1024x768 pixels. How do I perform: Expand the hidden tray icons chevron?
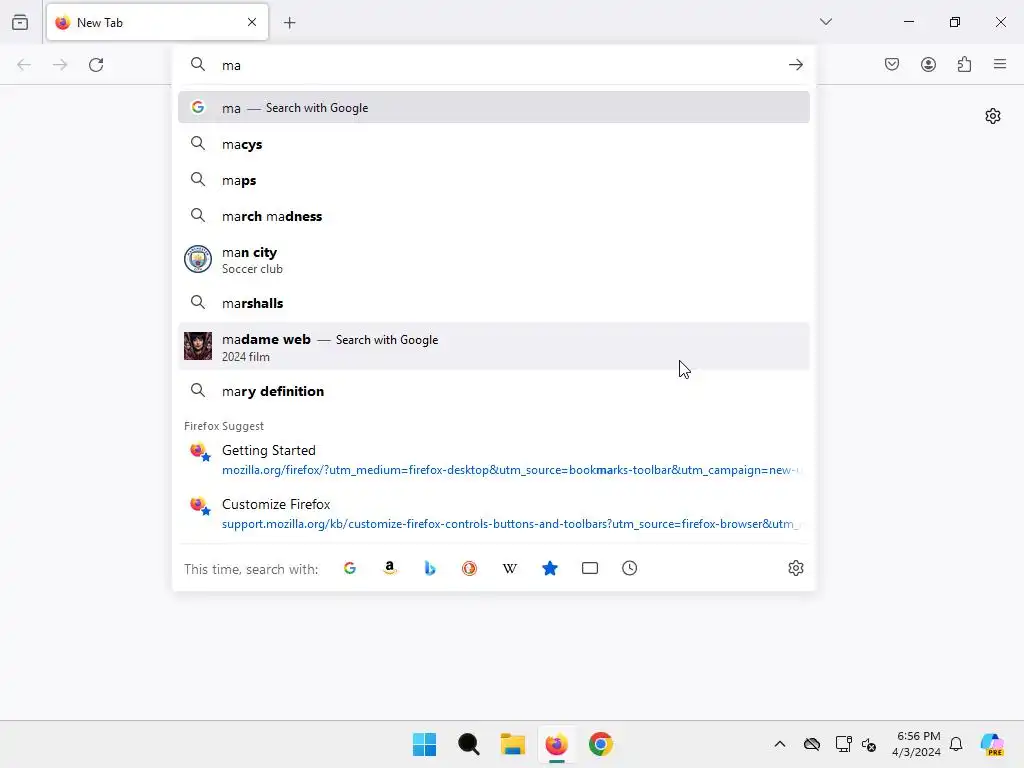pos(780,744)
